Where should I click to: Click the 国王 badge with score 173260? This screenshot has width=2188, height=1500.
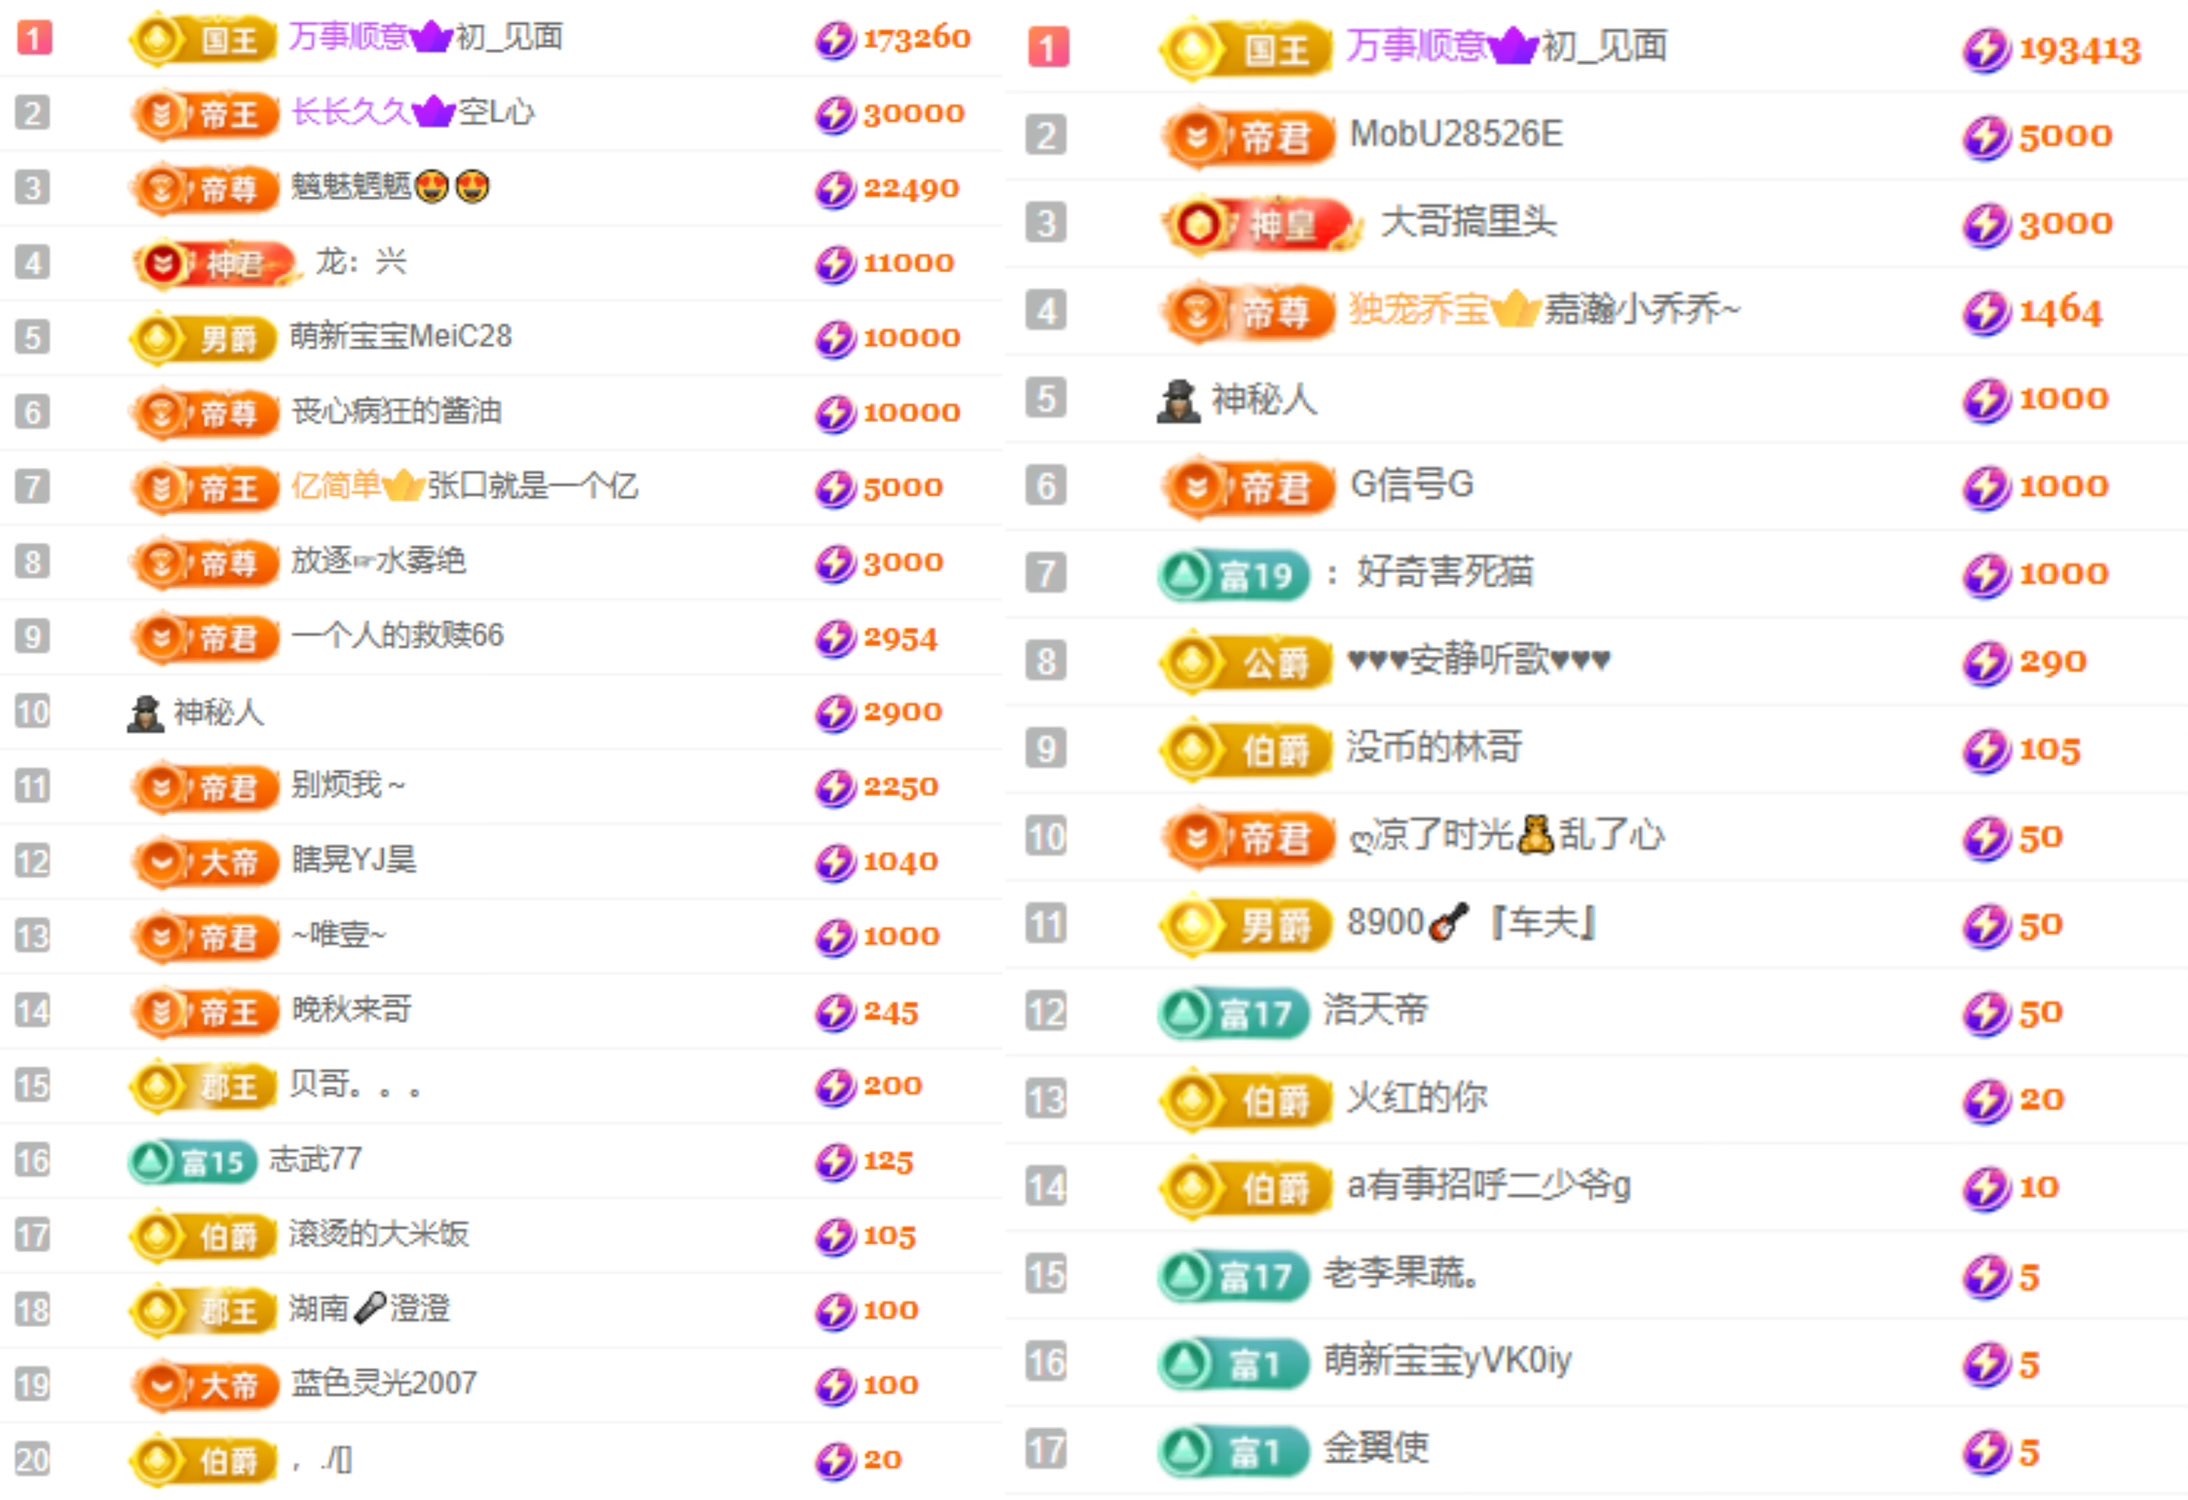204,39
